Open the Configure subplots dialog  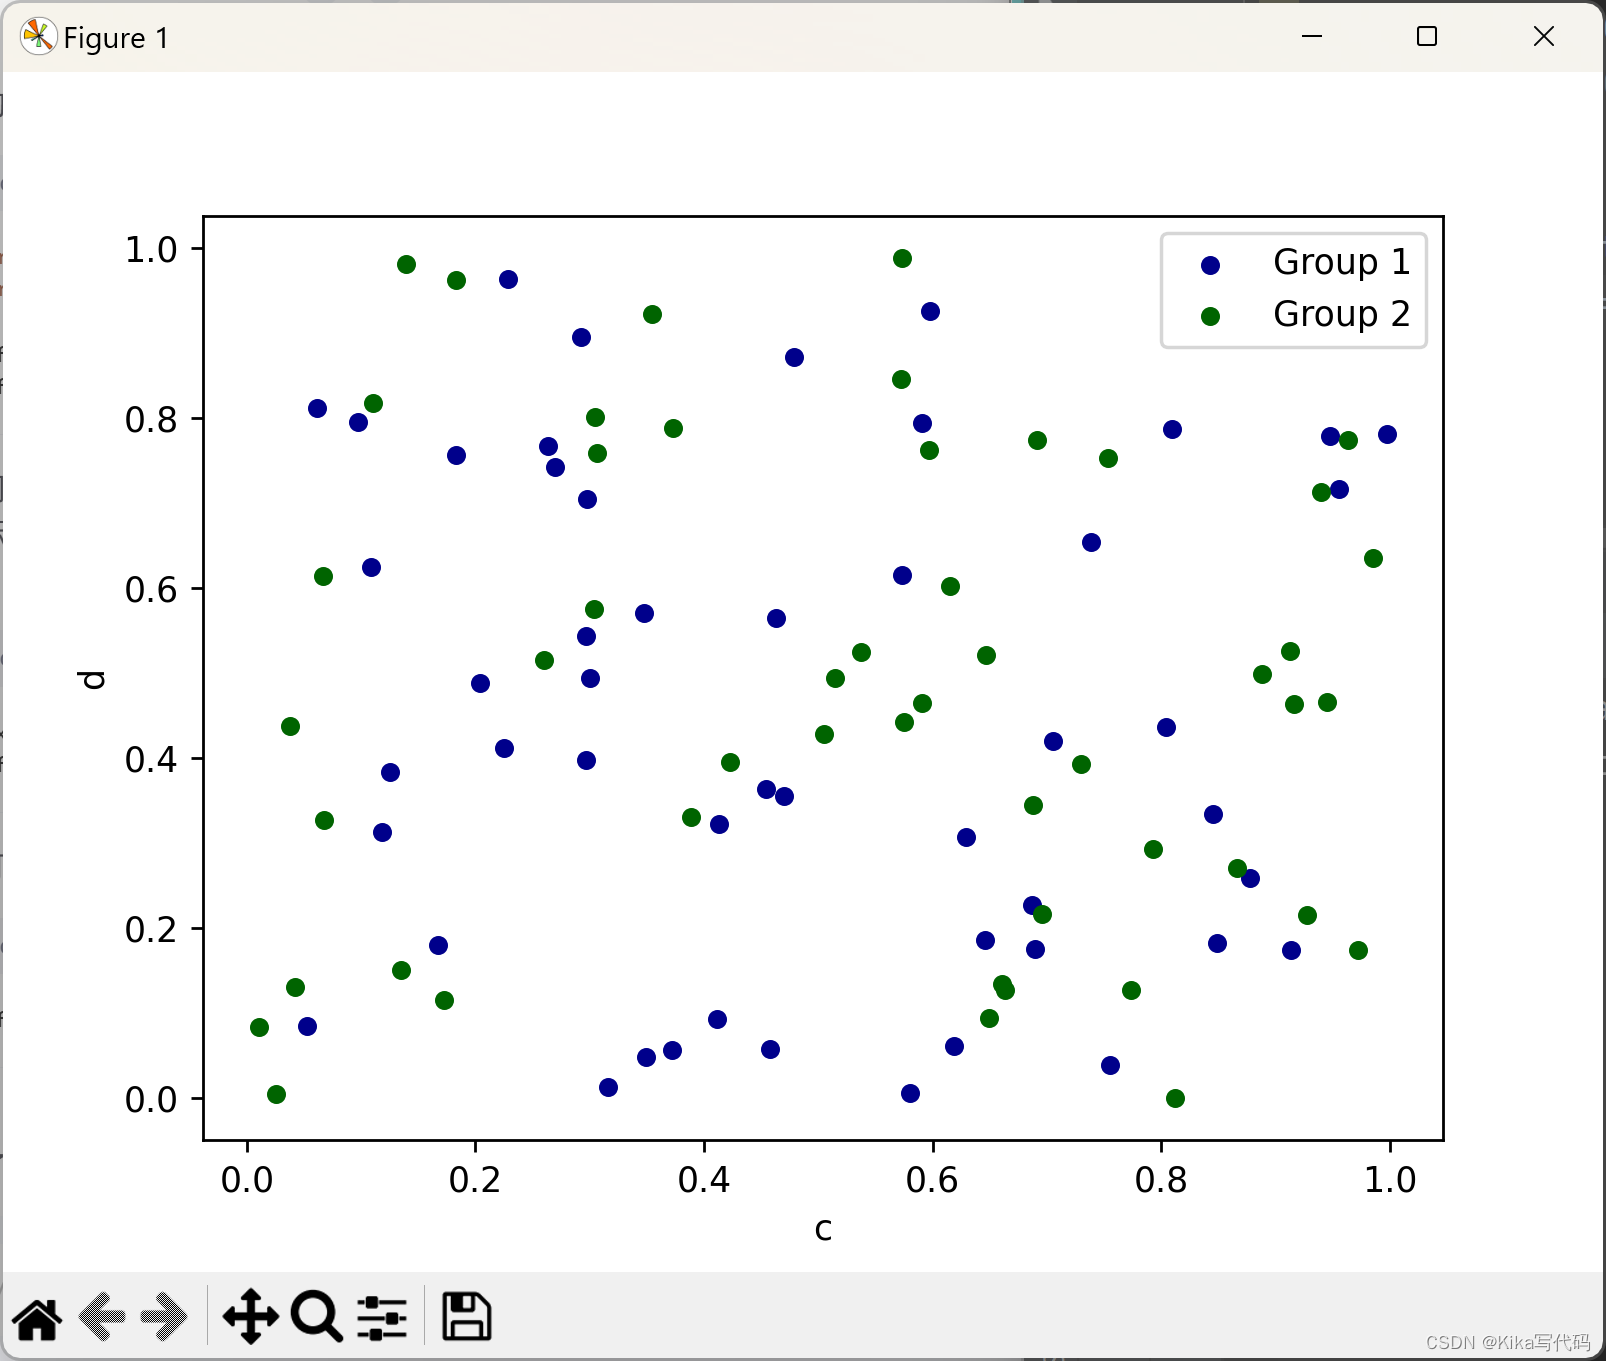point(383,1317)
